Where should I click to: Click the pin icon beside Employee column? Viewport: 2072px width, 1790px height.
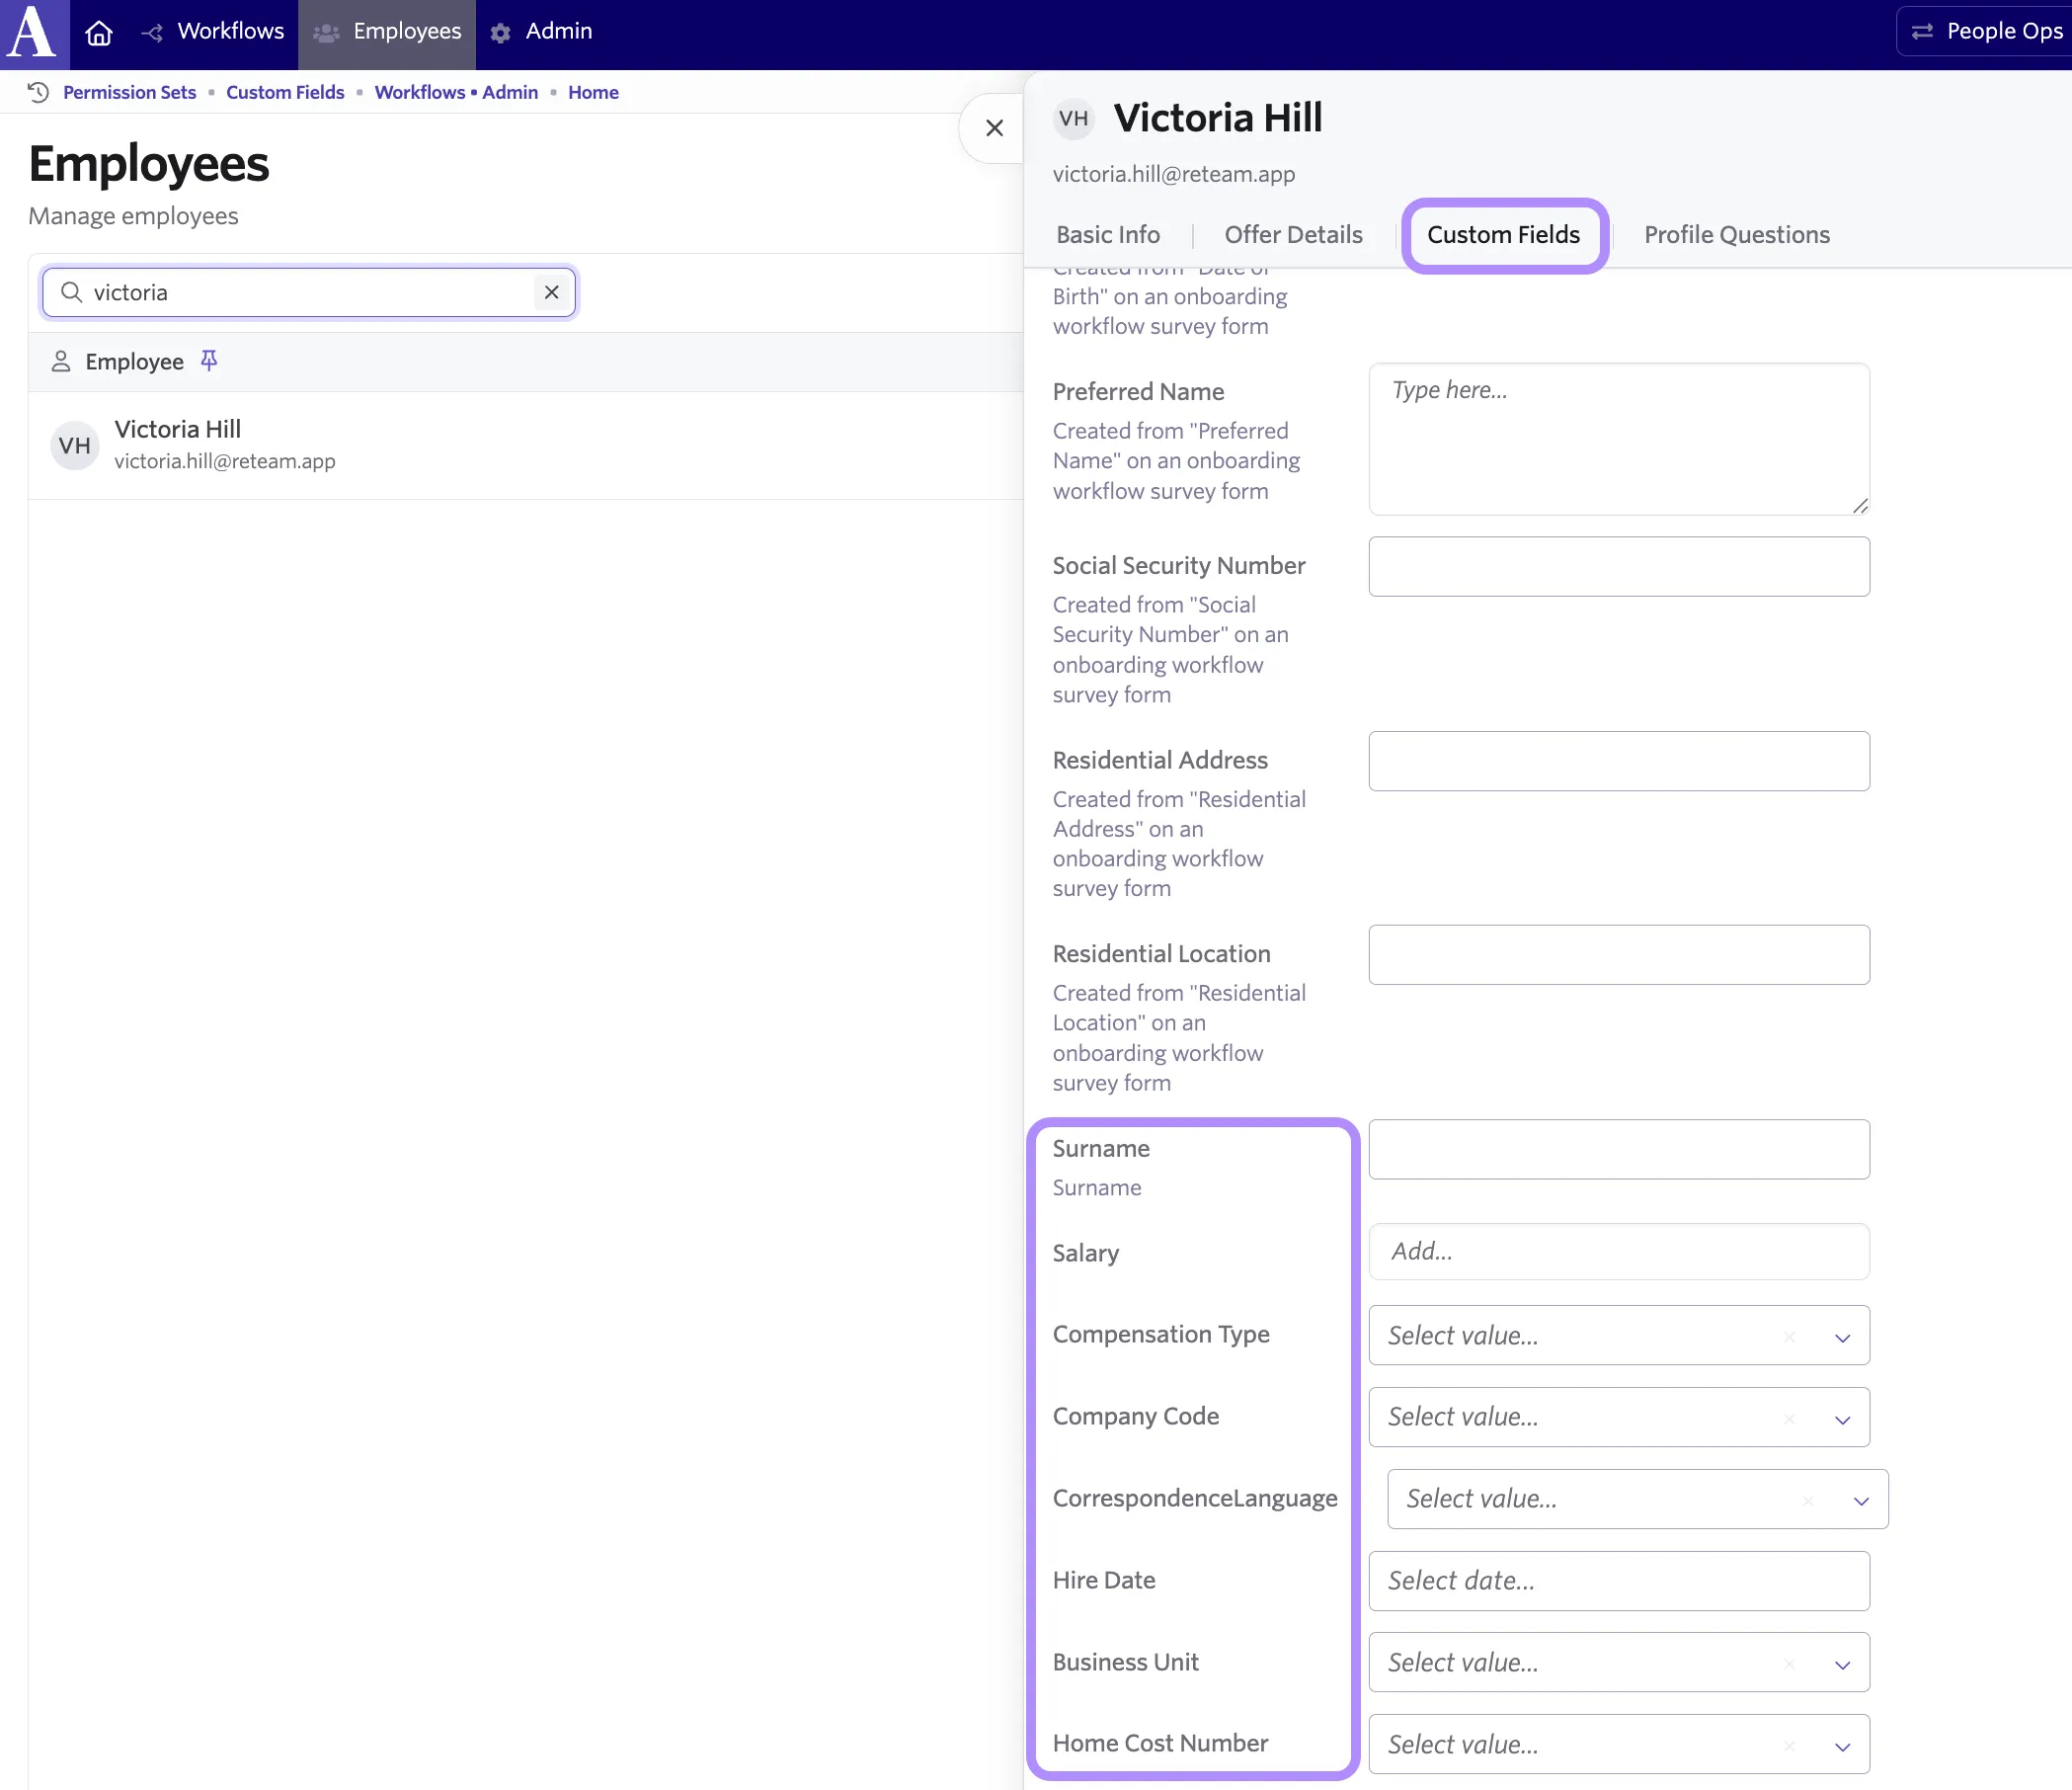[209, 361]
